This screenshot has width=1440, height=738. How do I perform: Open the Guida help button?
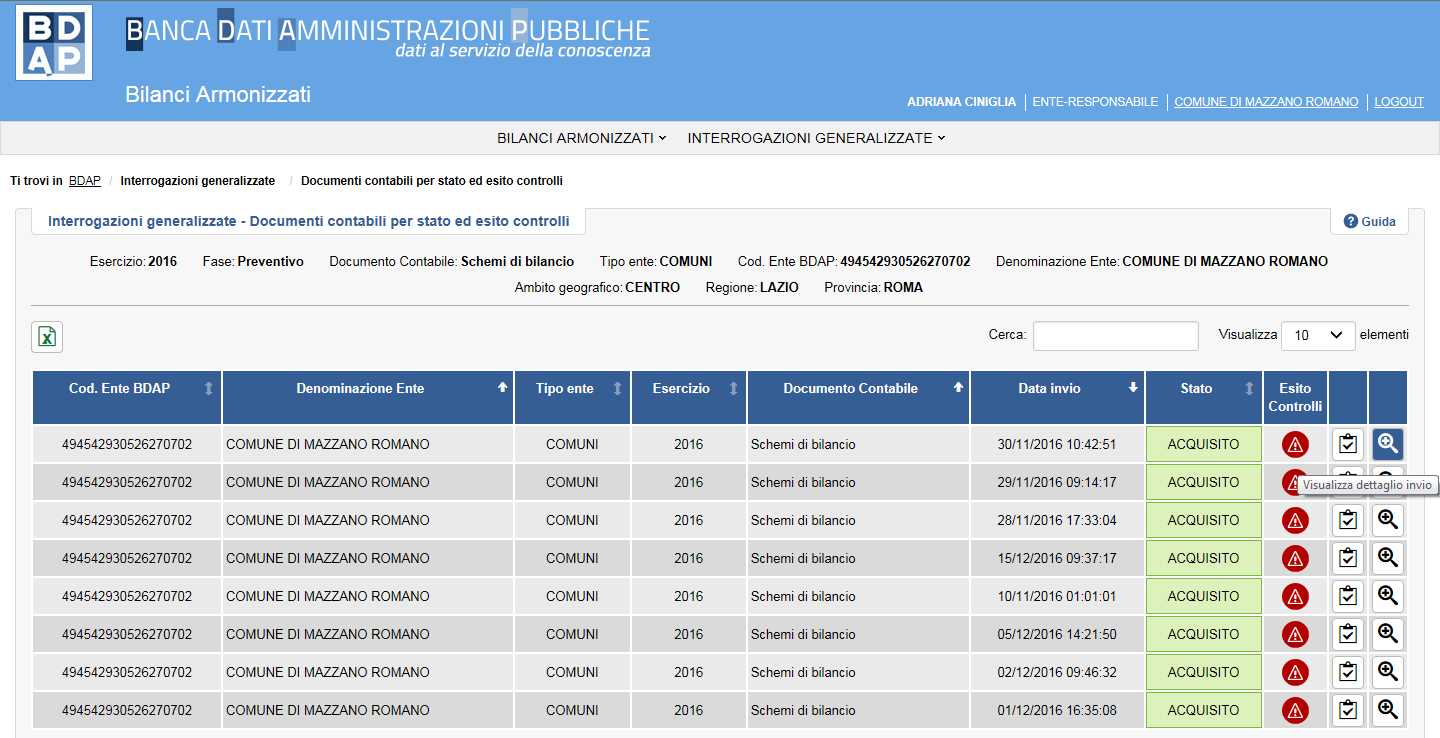point(1369,221)
